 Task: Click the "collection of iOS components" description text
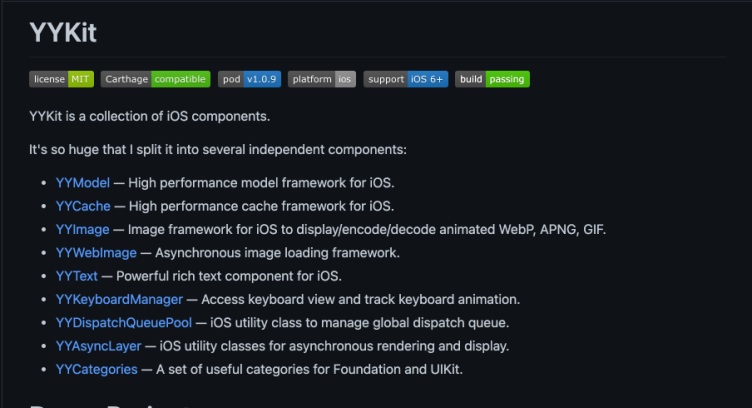150,116
